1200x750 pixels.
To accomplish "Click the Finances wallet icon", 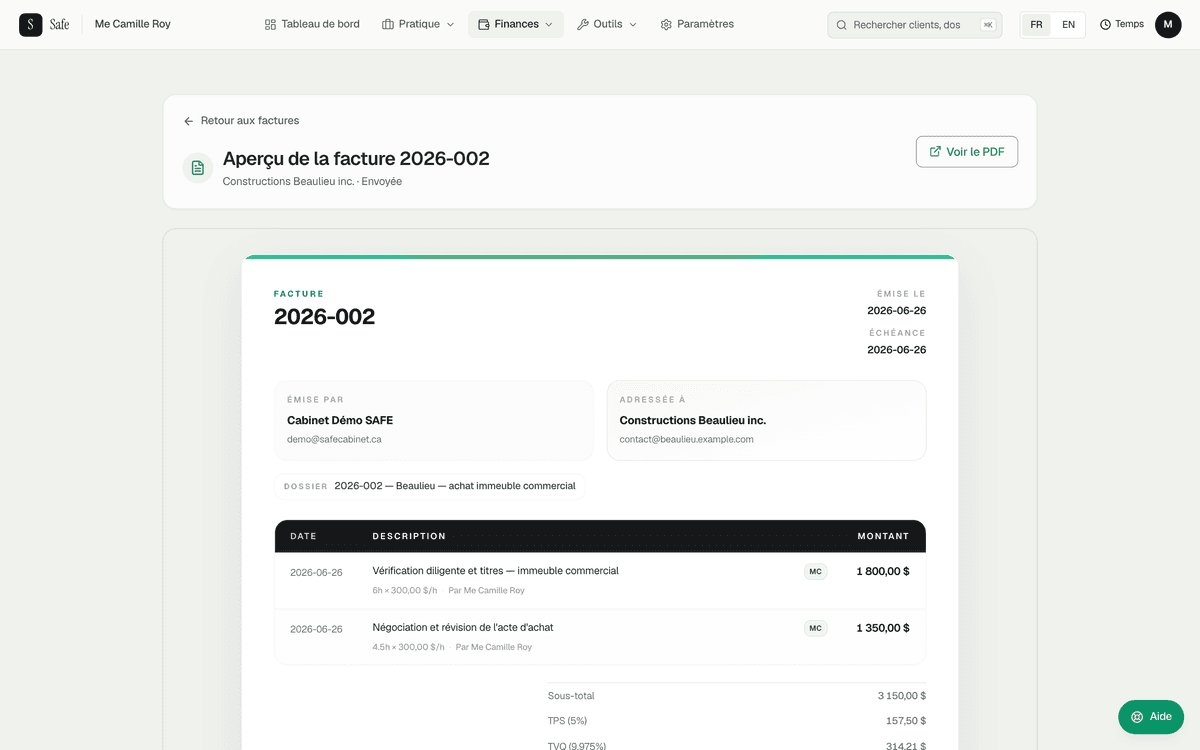I will pyautogui.click(x=484, y=25).
